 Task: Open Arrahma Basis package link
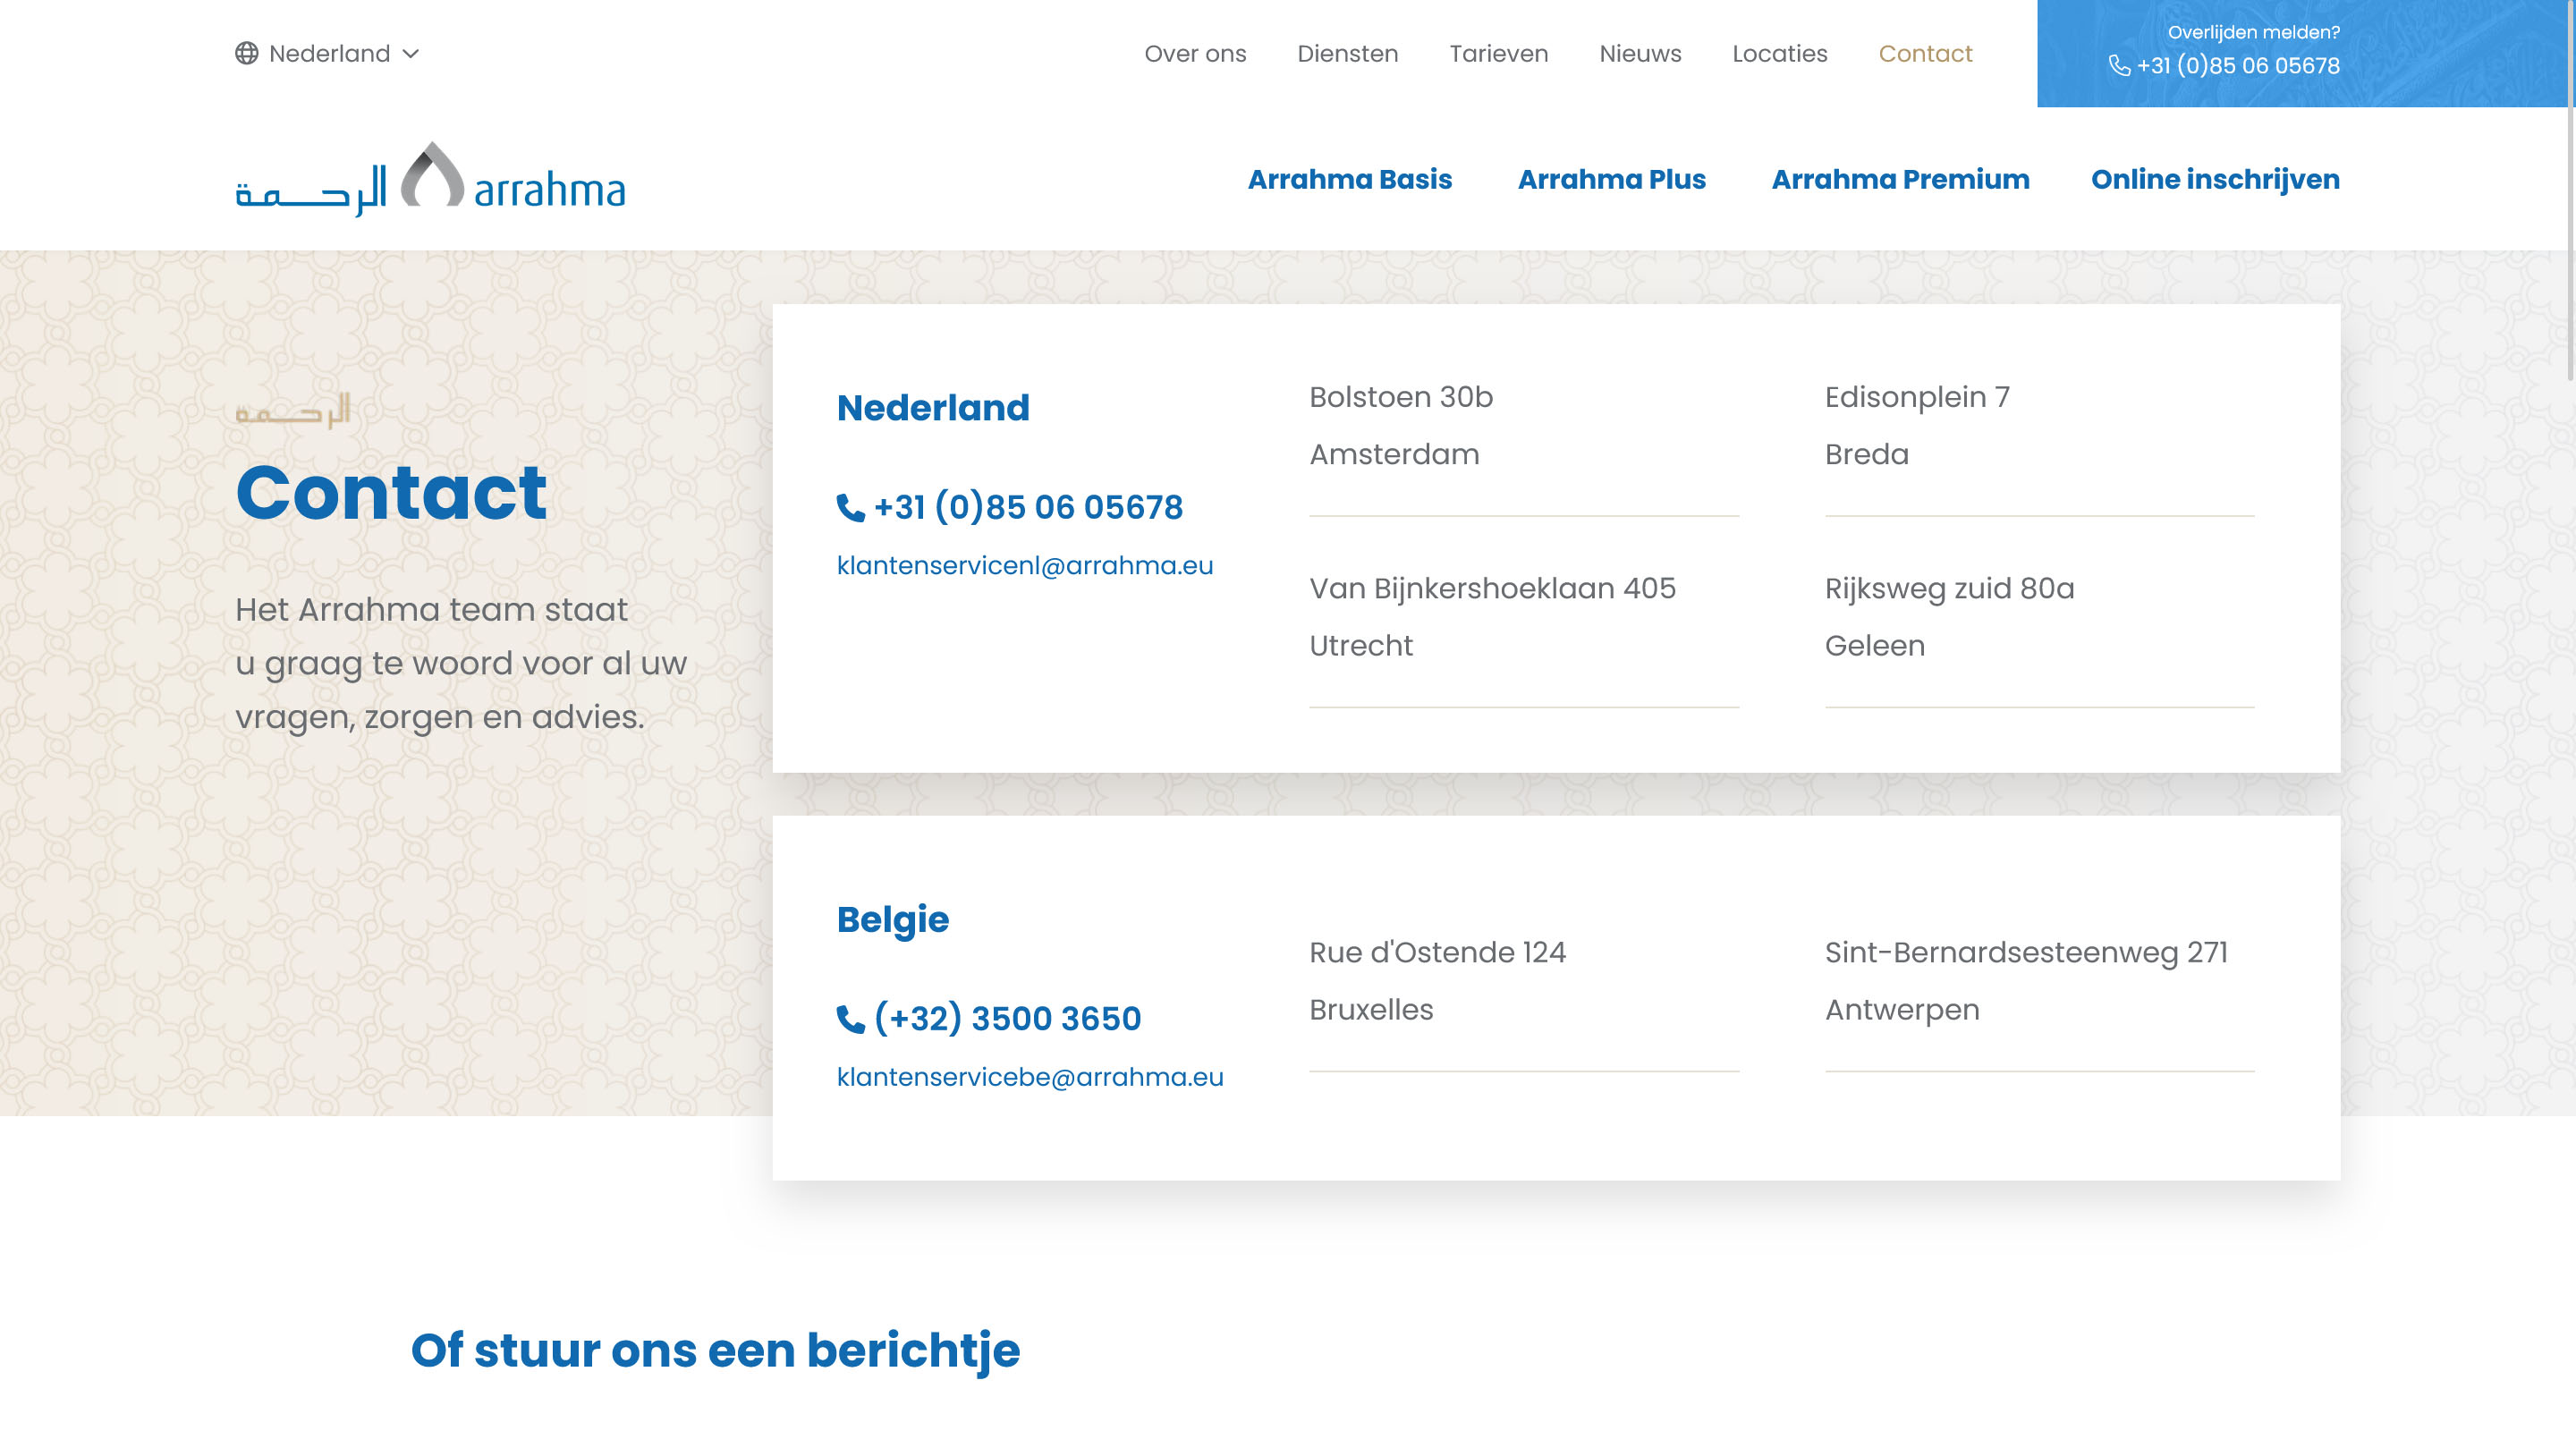click(x=1349, y=180)
